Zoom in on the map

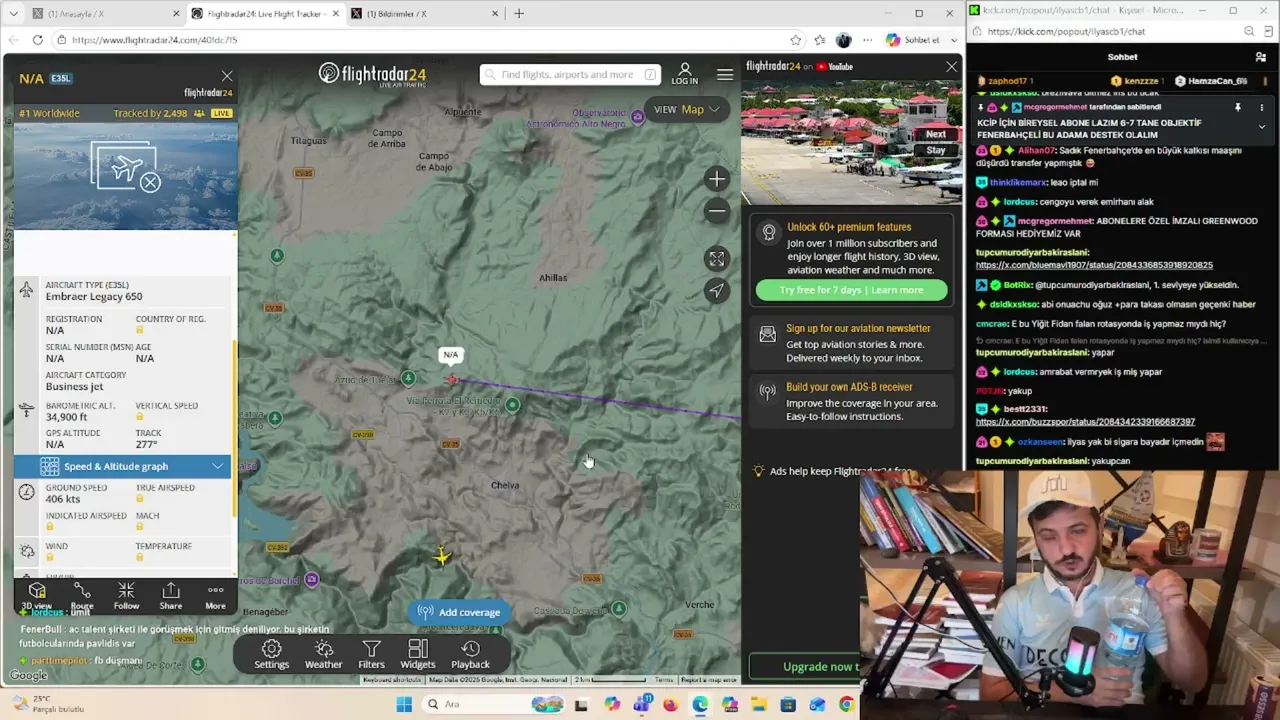coord(716,179)
